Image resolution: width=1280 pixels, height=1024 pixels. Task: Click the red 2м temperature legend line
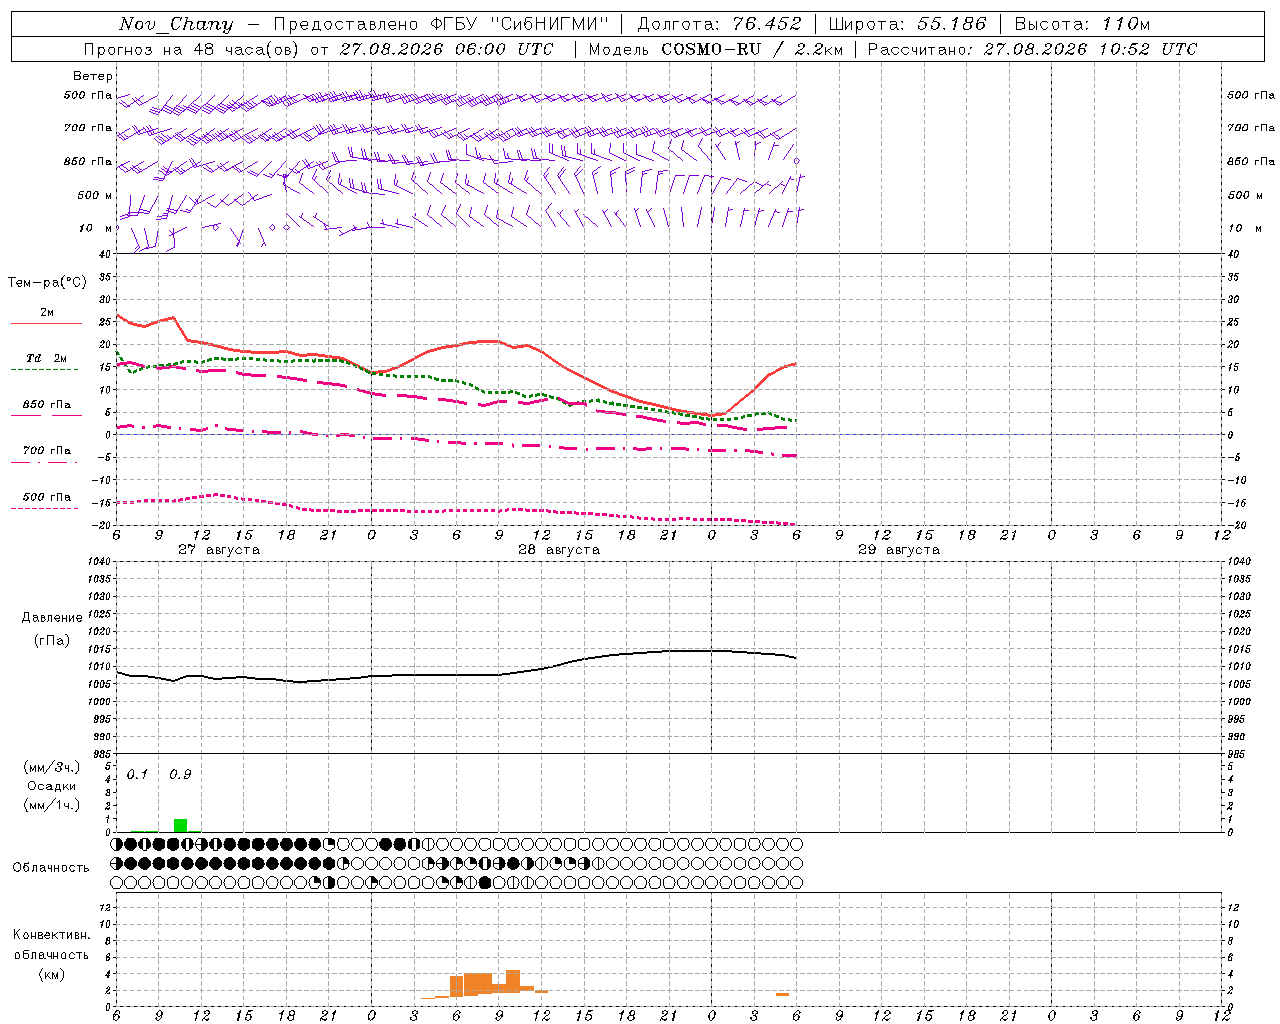coord(46,323)
